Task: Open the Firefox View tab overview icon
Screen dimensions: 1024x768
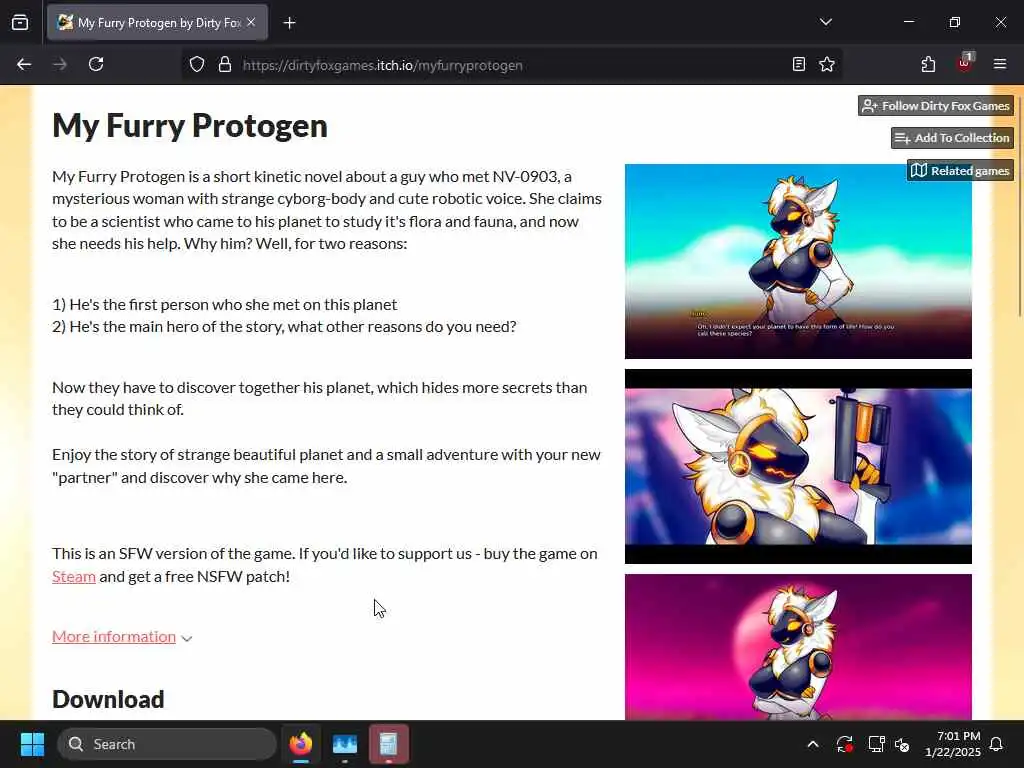Action: click(20, 23)
